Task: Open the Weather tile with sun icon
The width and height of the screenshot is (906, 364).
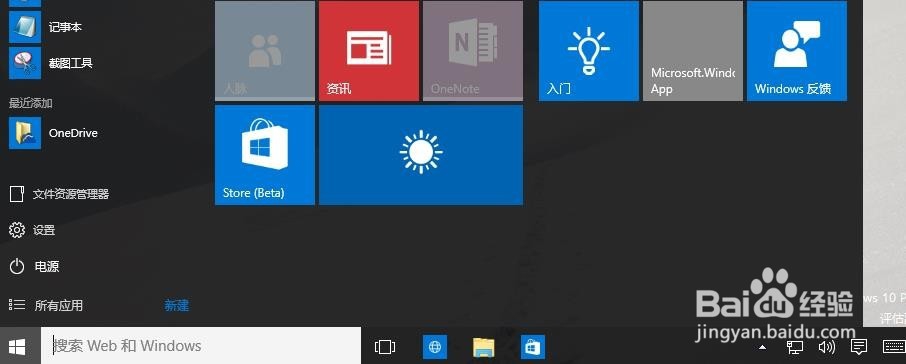Action: coord(421,155)
